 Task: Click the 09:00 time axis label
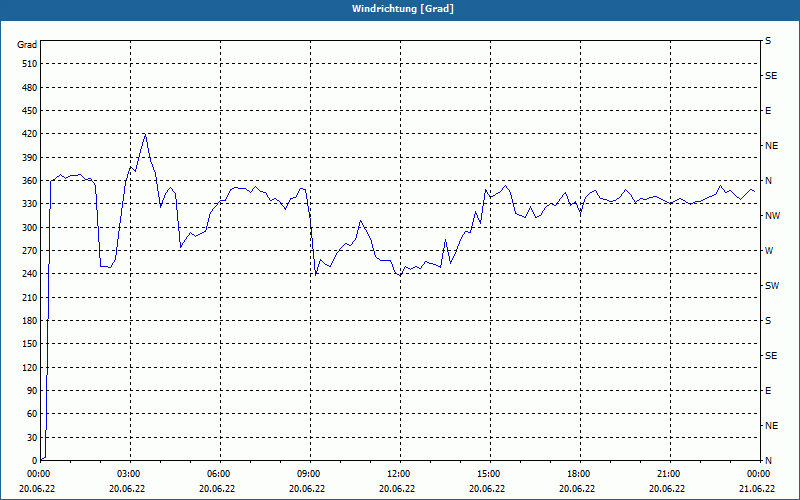point(310,474)
